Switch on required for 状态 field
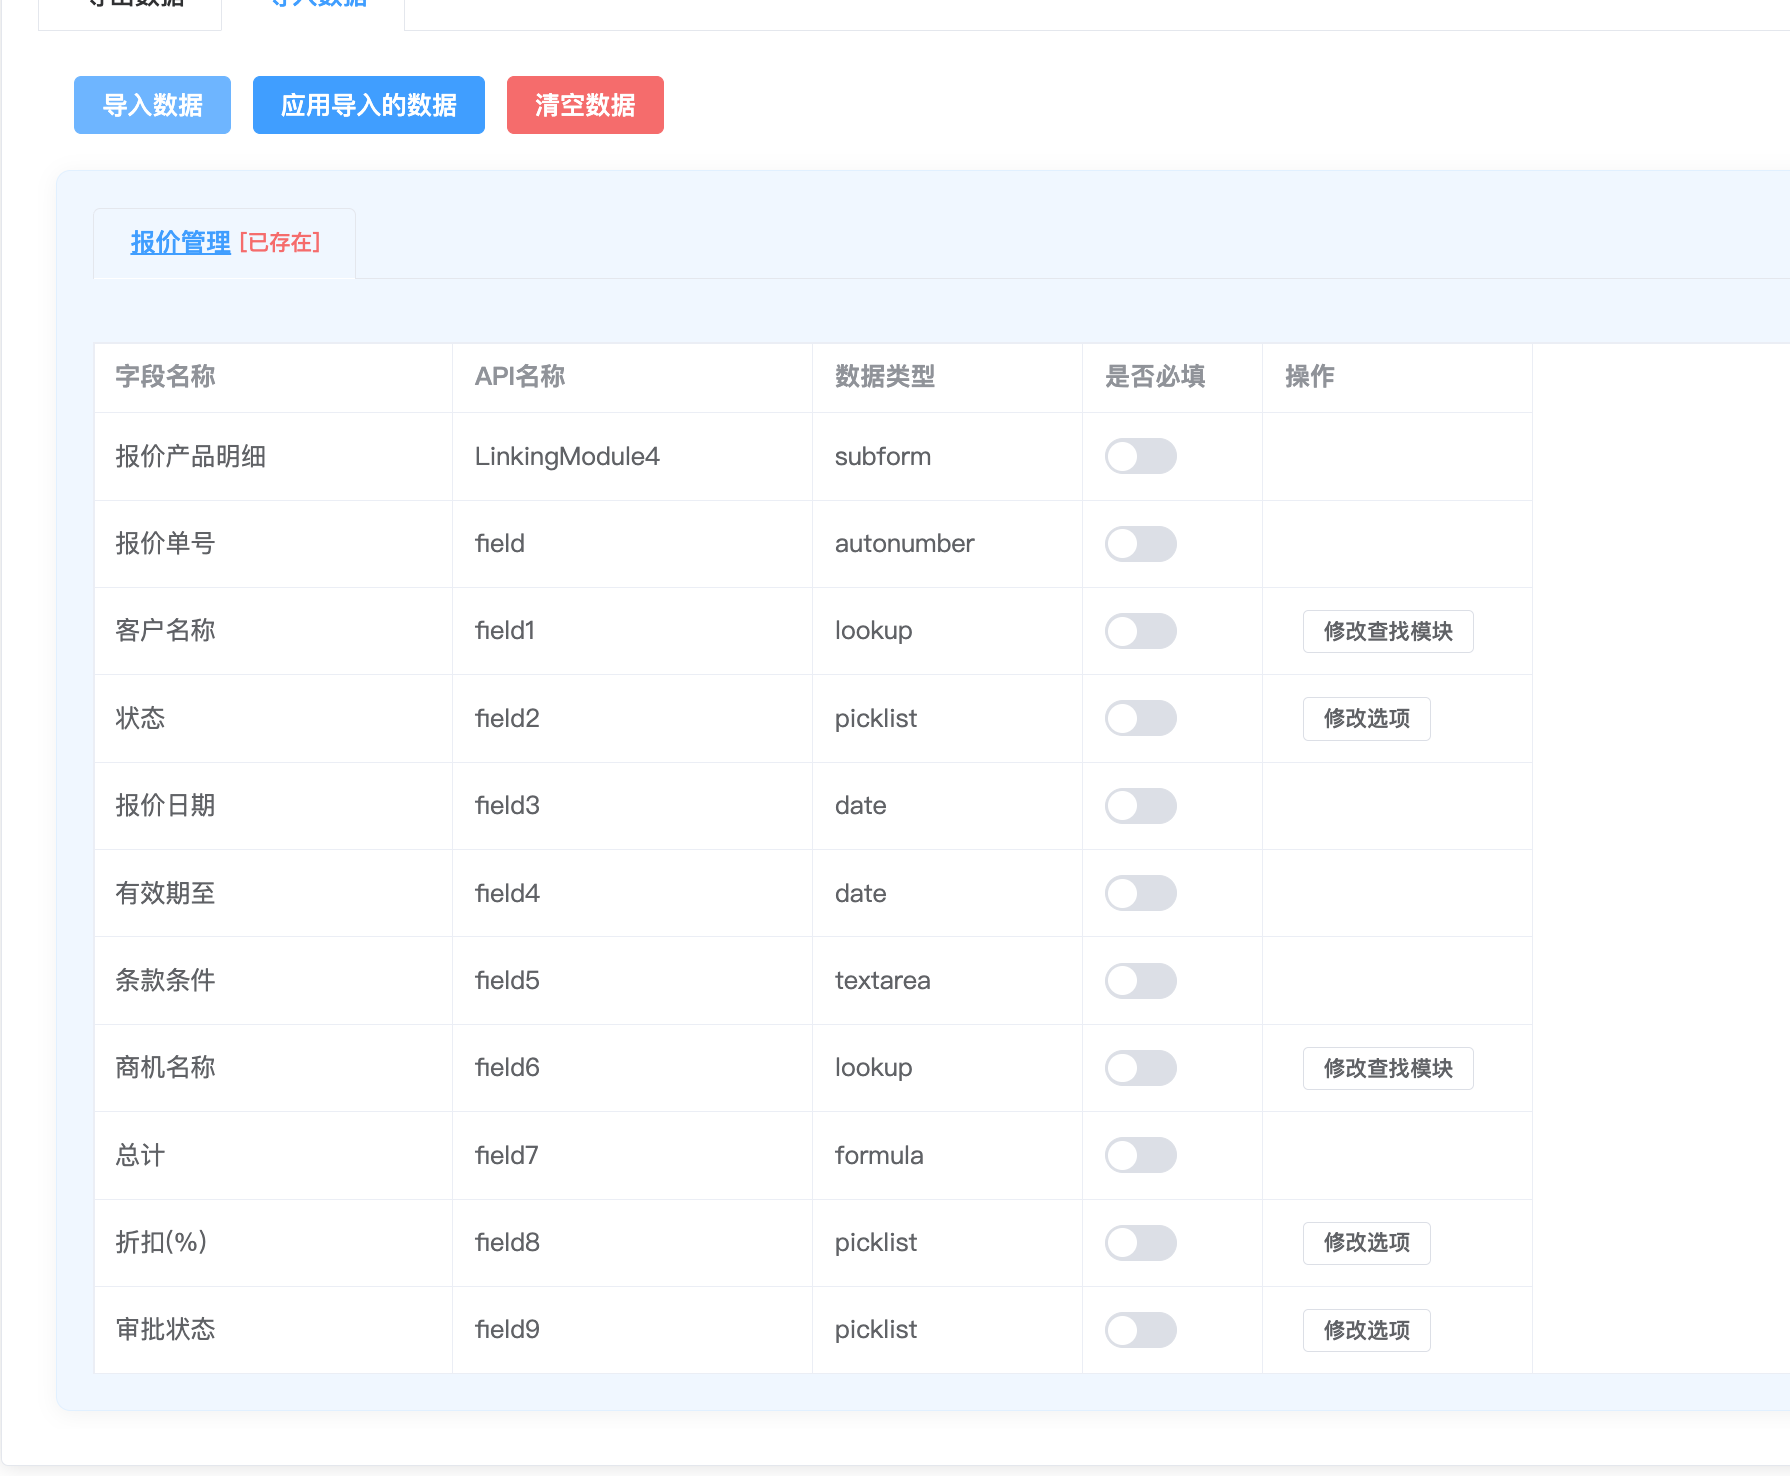 coord(1140,718)
